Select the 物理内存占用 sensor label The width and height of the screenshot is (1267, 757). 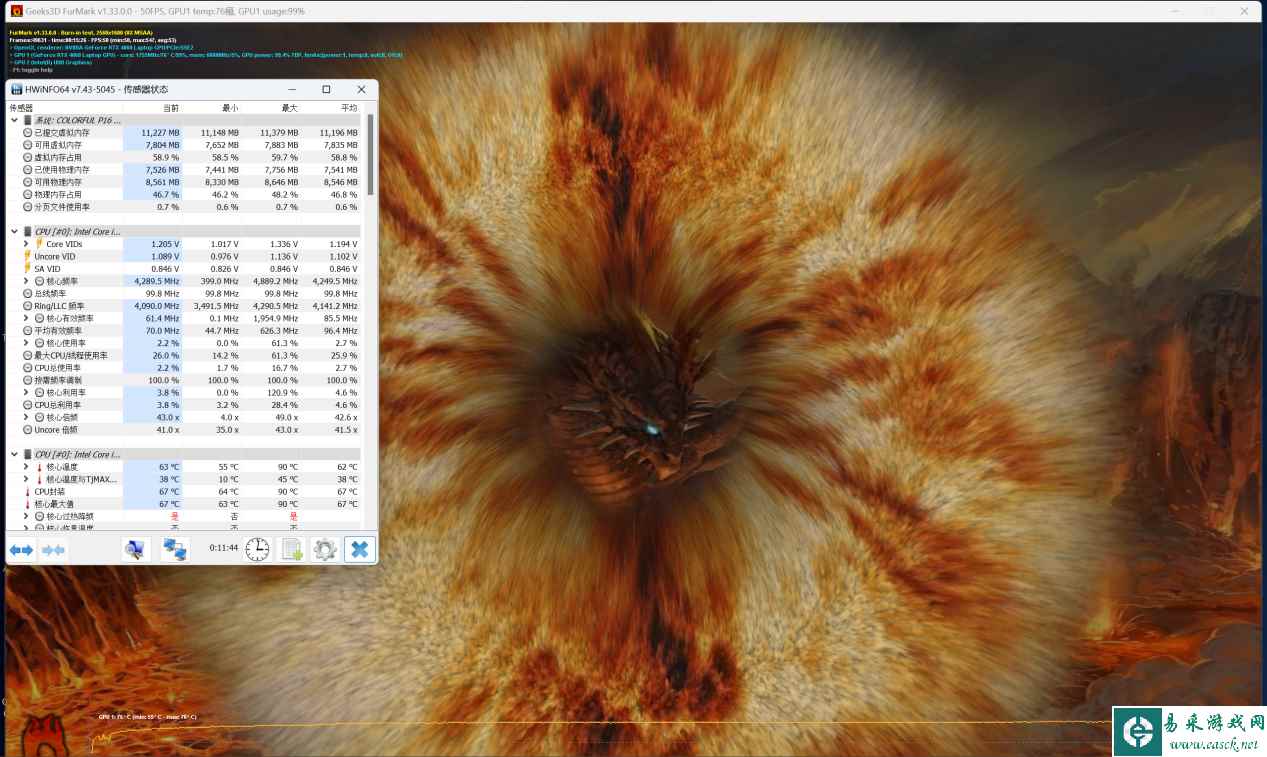[58, 194]
